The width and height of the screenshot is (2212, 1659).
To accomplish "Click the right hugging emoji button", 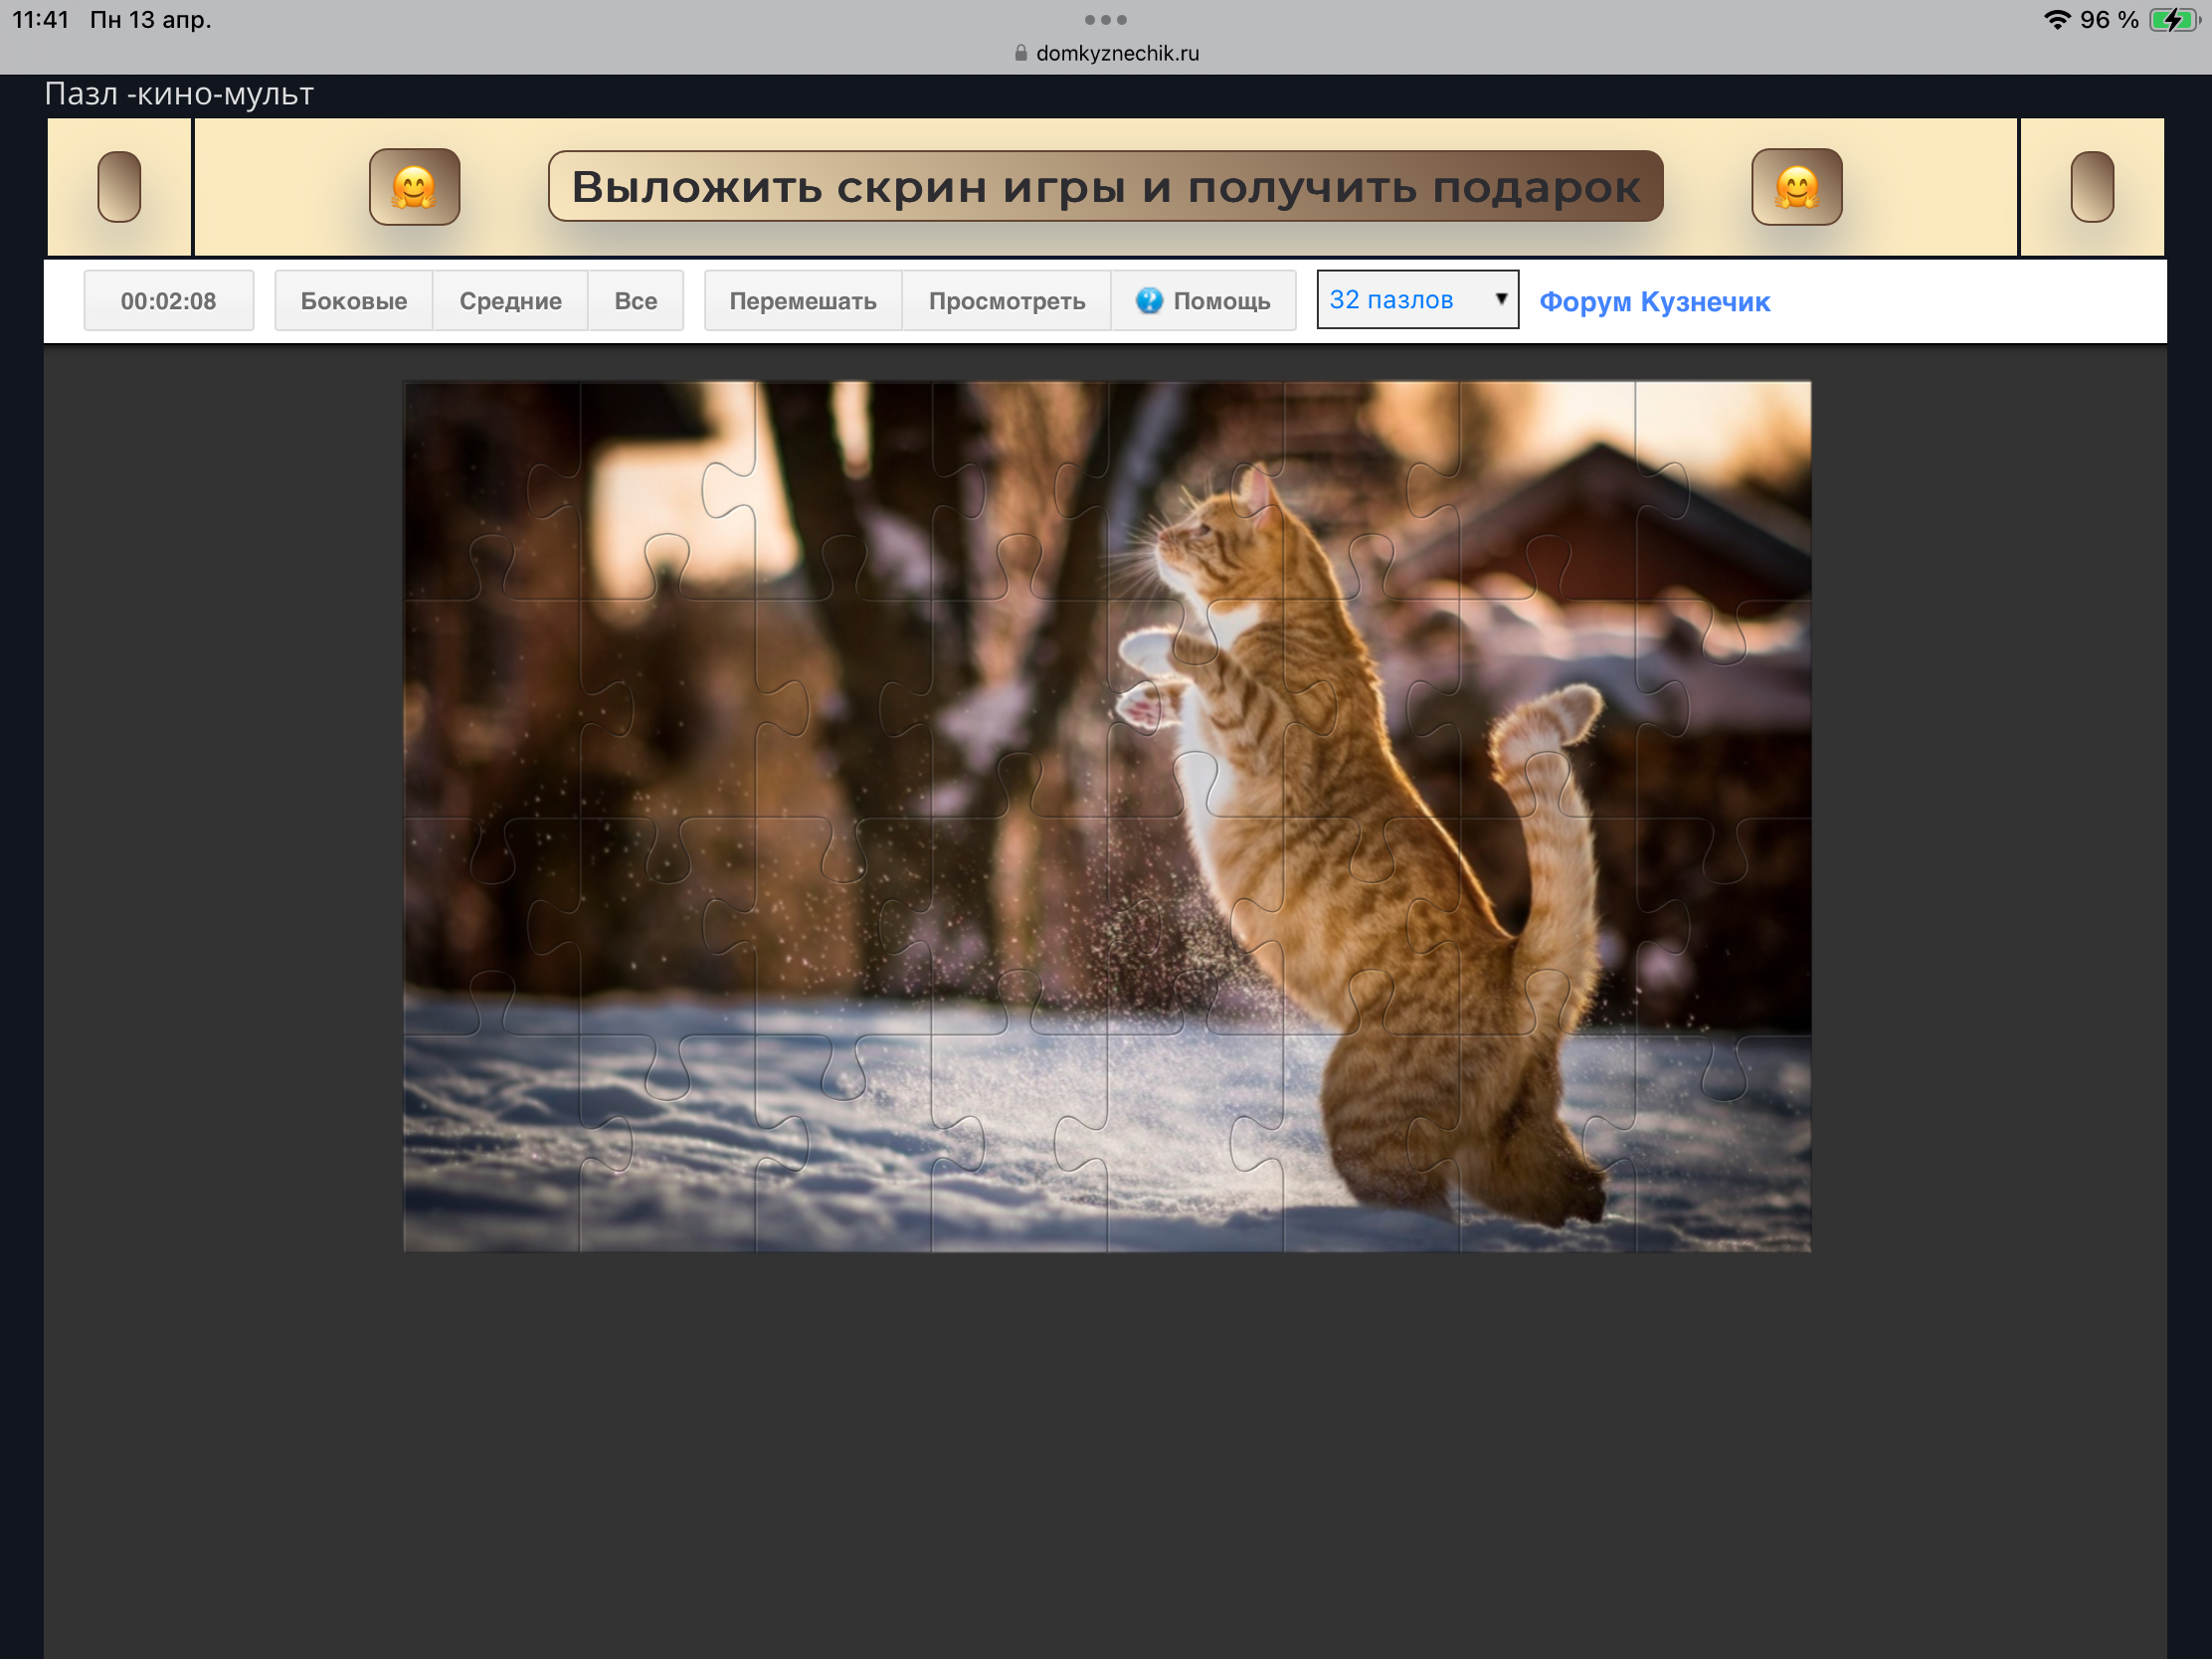I will click(x=1796, y=187).
